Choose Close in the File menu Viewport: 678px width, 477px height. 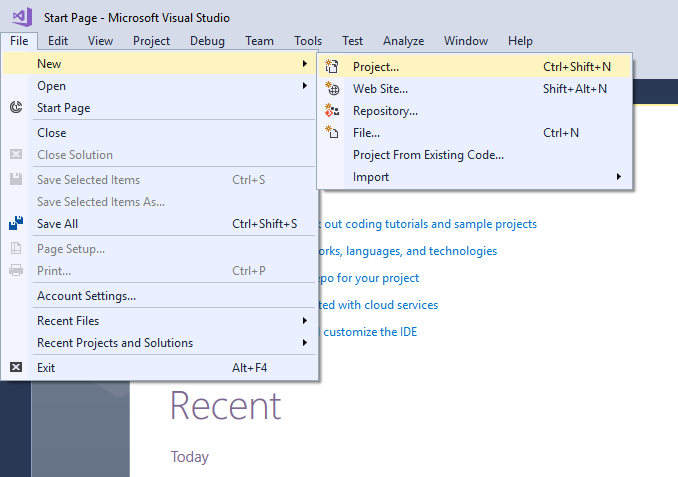click(159, 133)
